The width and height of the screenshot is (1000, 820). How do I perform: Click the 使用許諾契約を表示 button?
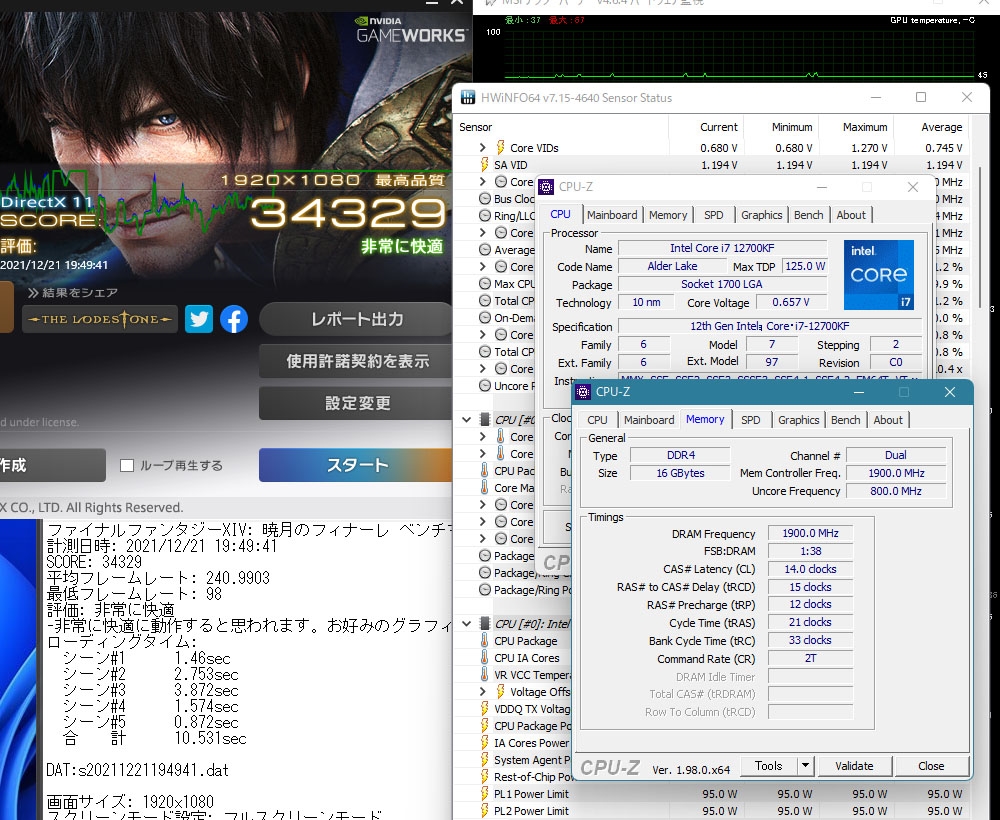[357, 361]
